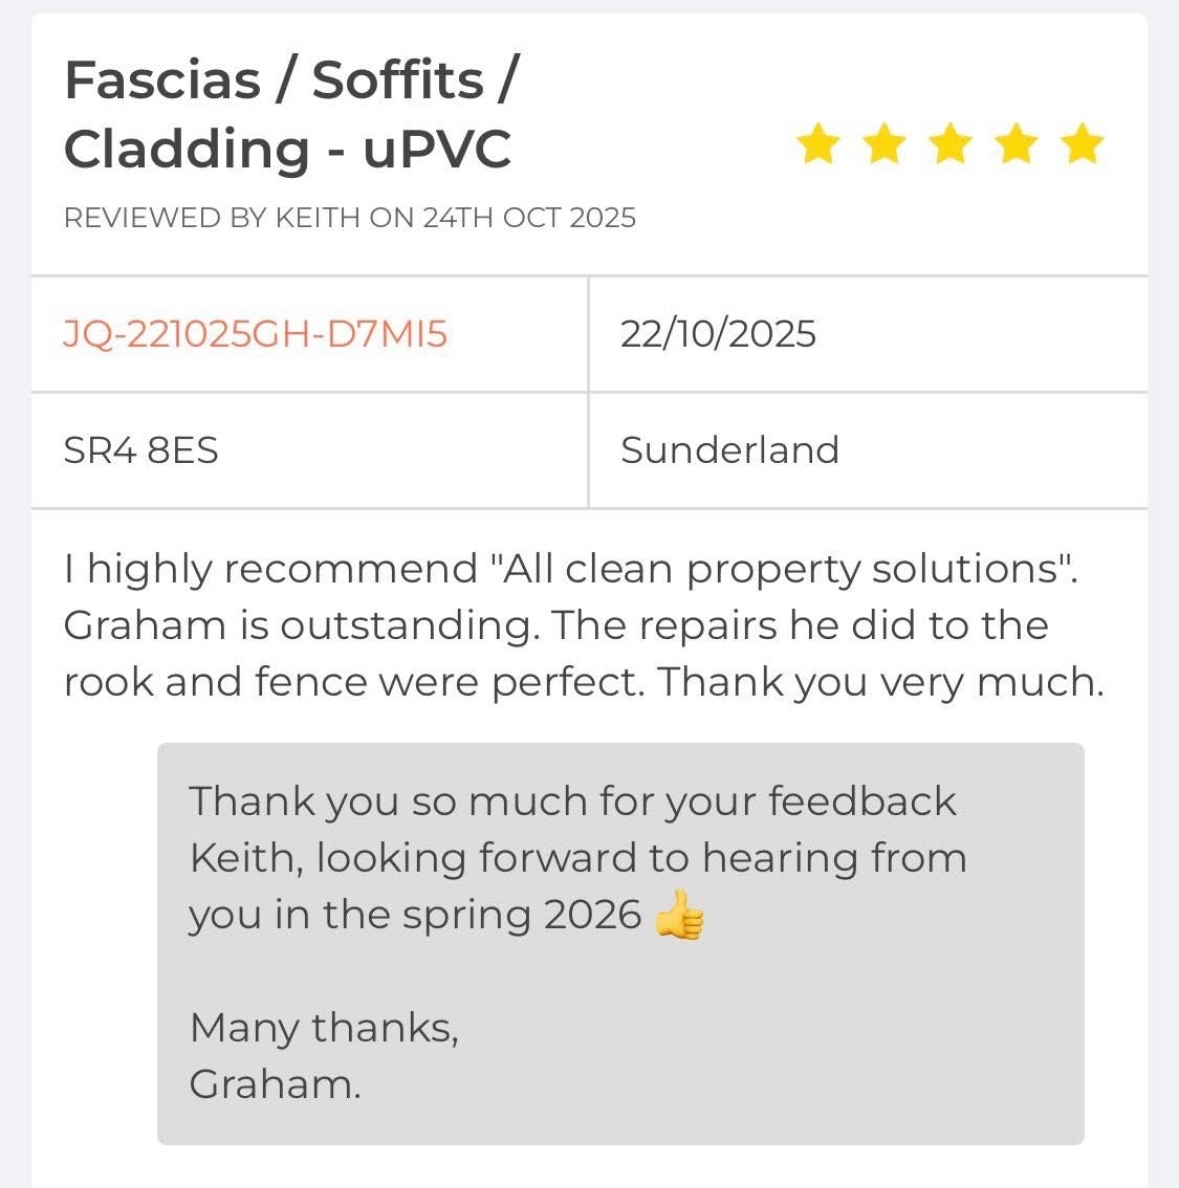Click the first yellow rating star

pyautogui.click(x=818, y=145)
